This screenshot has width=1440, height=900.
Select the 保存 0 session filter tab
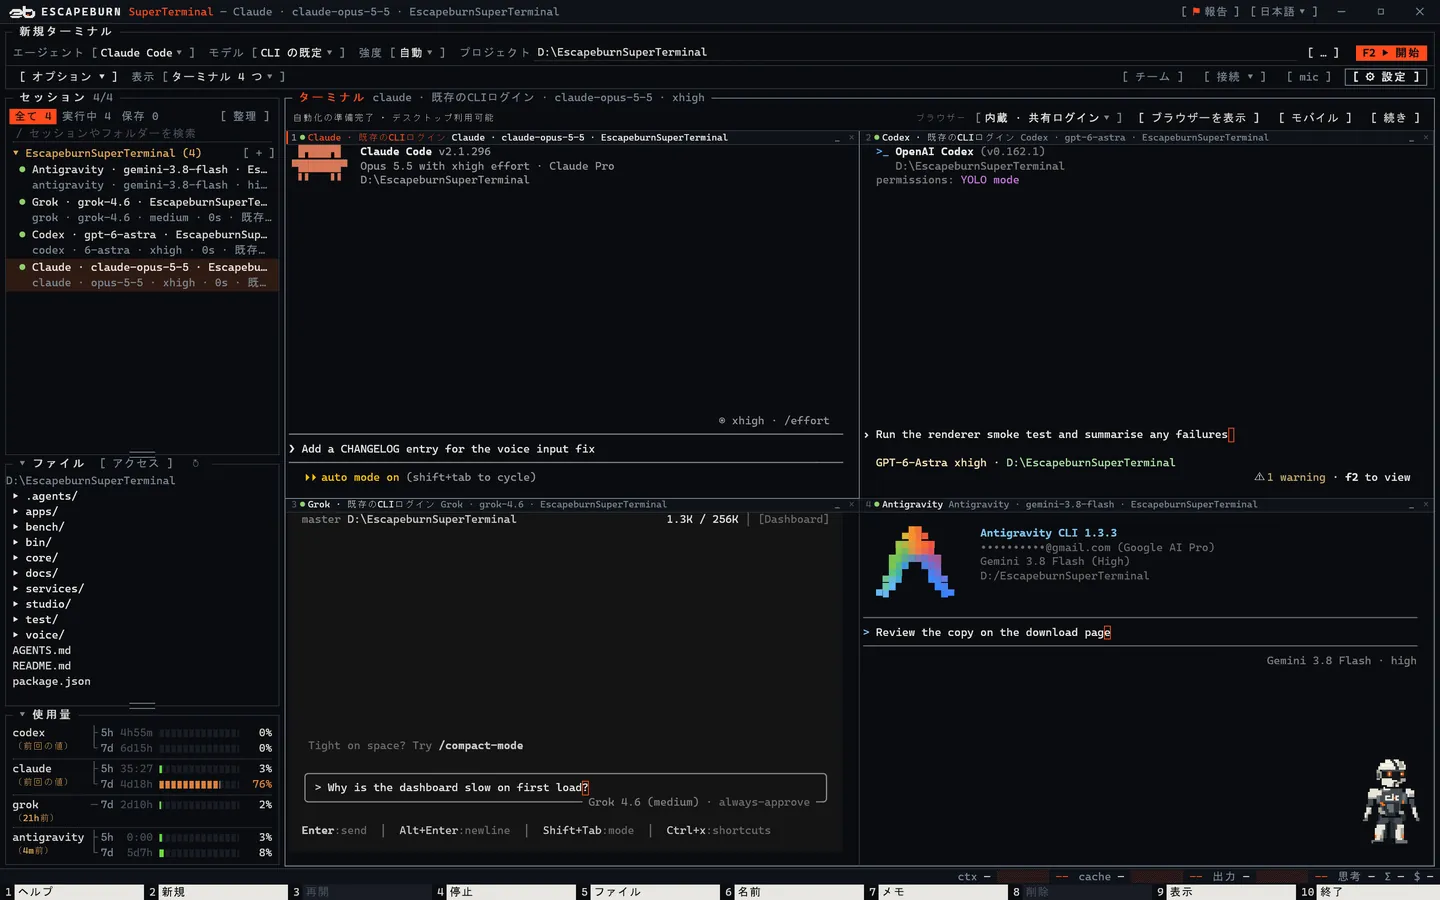pyautogui.click(x=140, y=117)
